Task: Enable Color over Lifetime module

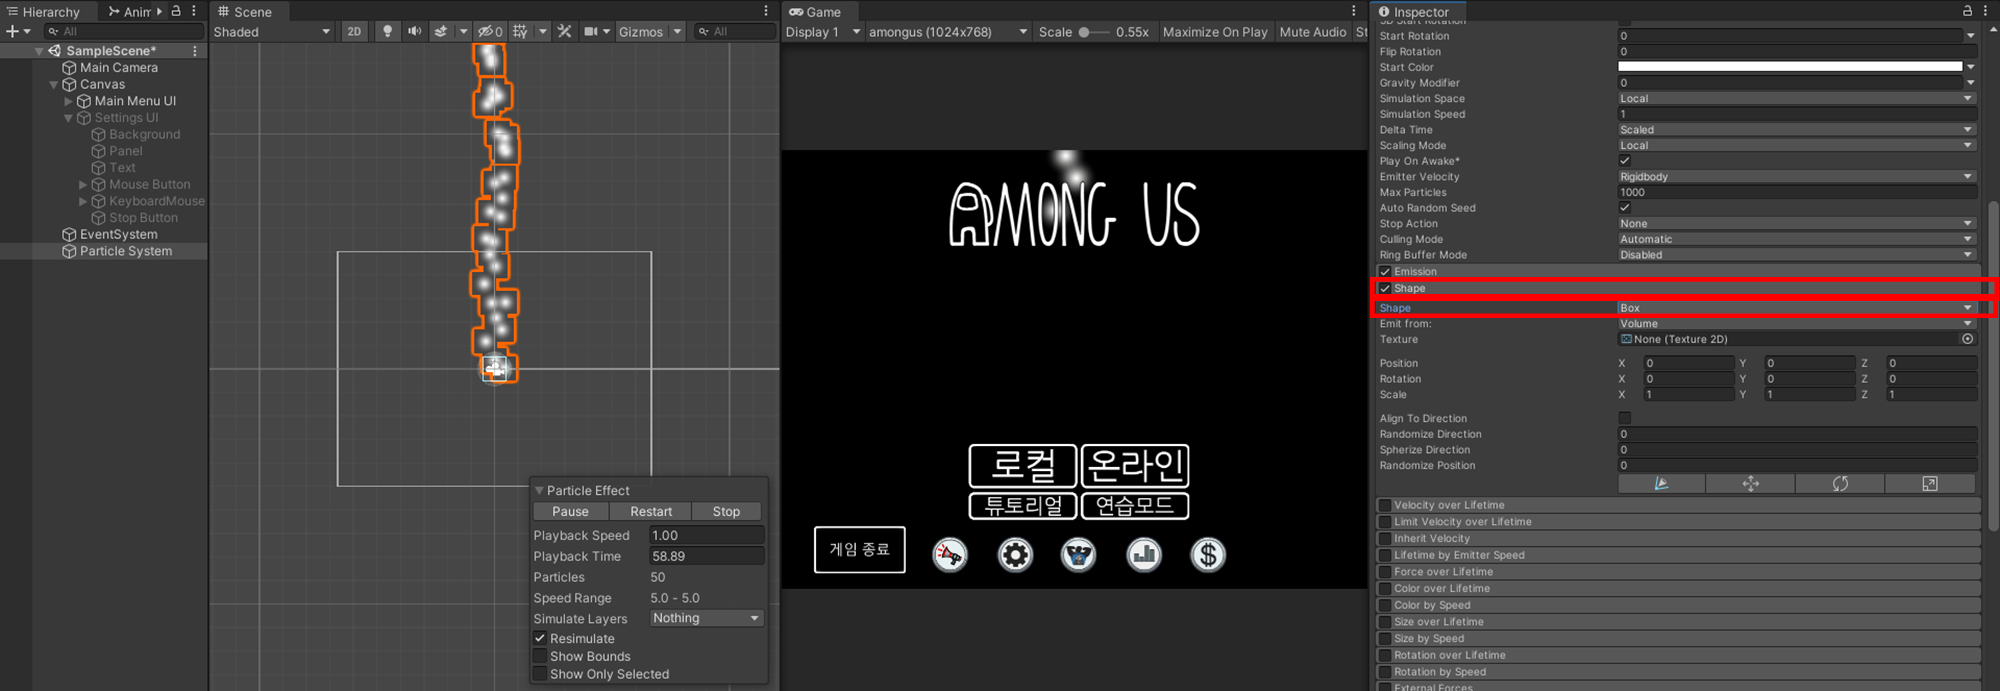Action: coord(1385,589)
